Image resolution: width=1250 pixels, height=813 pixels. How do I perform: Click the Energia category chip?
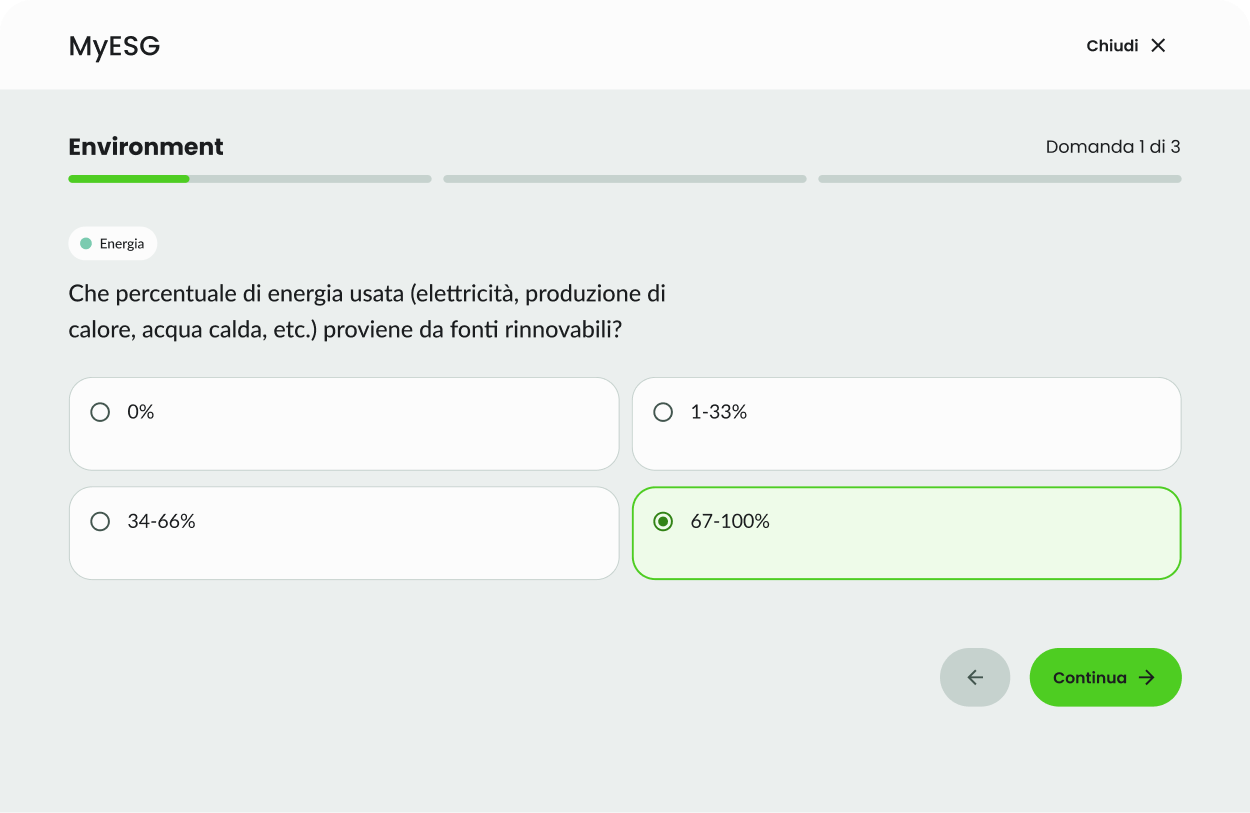click(112, 243)
